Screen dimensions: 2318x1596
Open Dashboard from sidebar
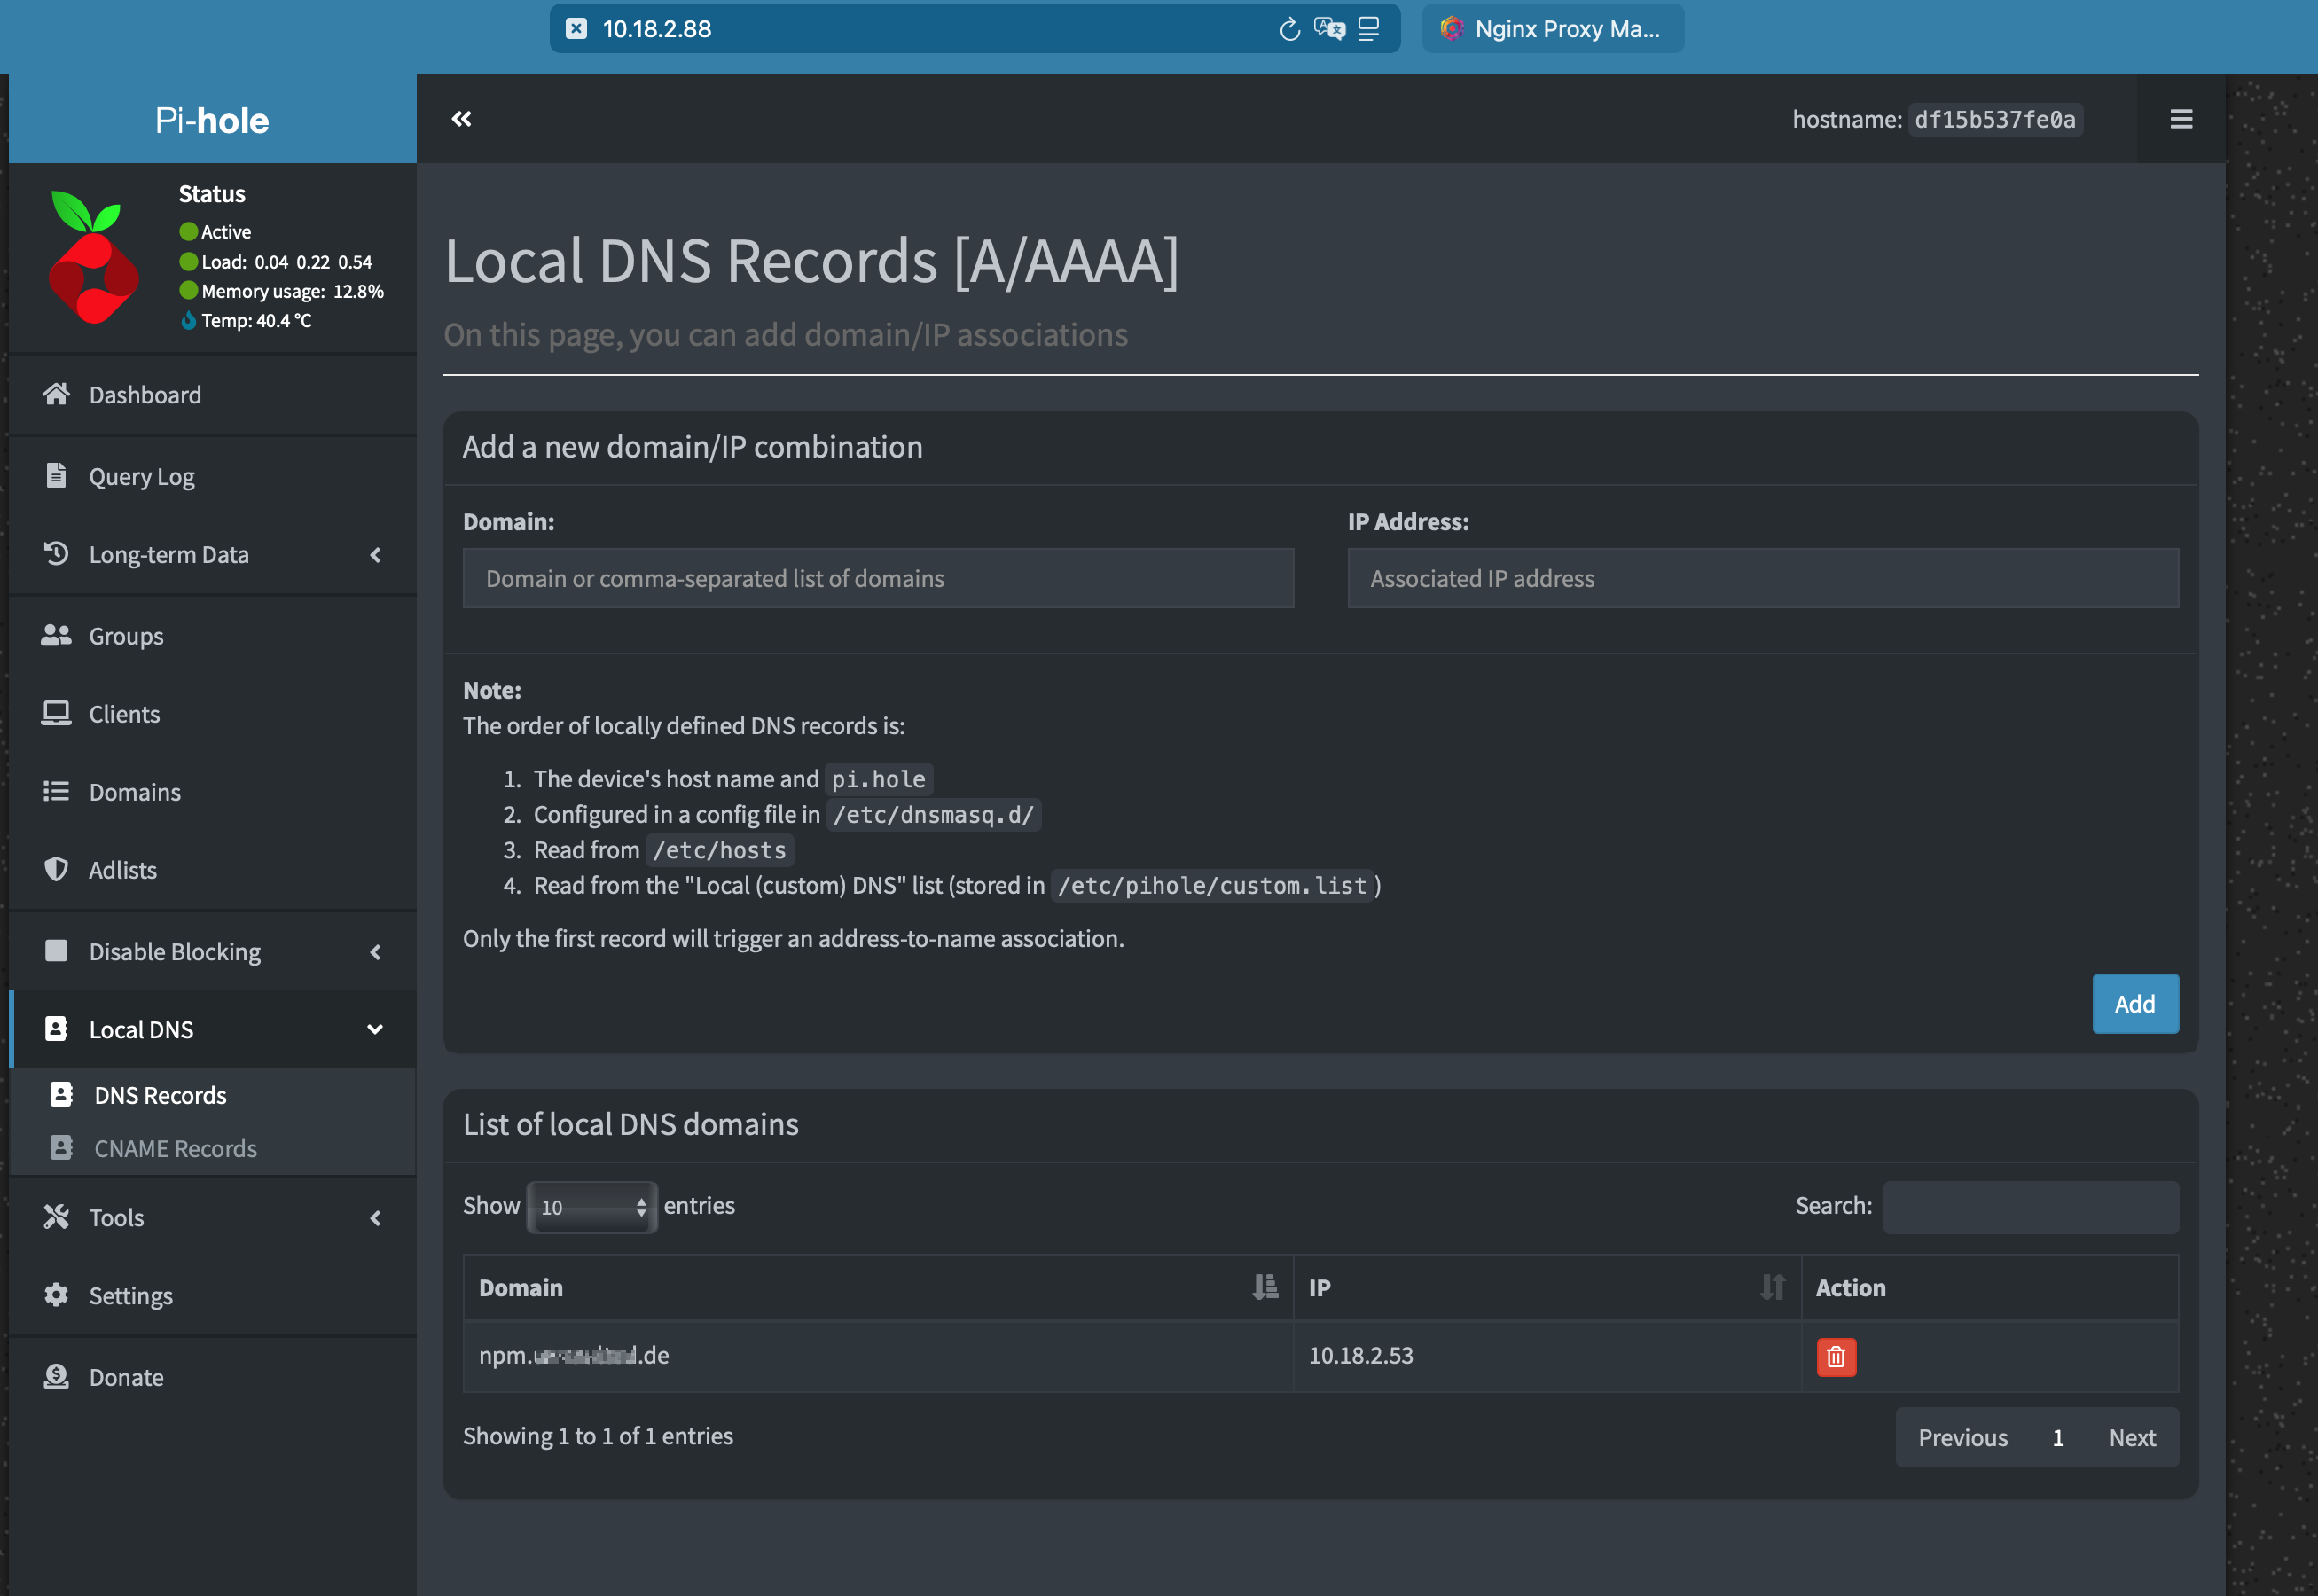[x=145, y=395]
